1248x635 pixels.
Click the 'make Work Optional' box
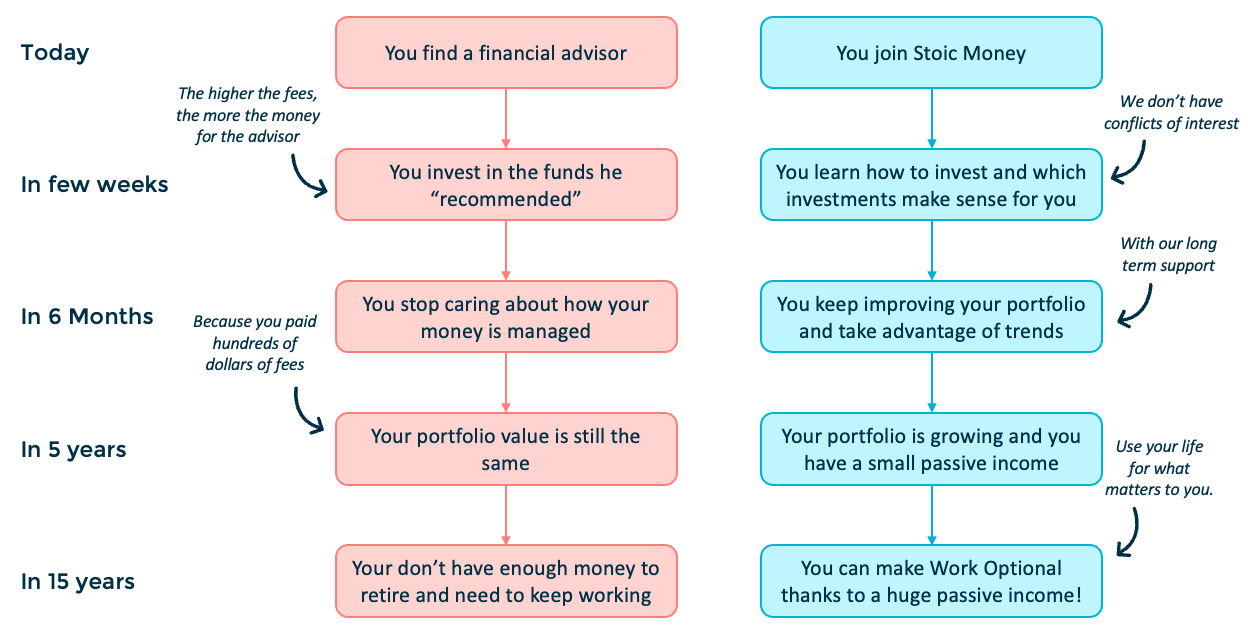coord(931,581)
